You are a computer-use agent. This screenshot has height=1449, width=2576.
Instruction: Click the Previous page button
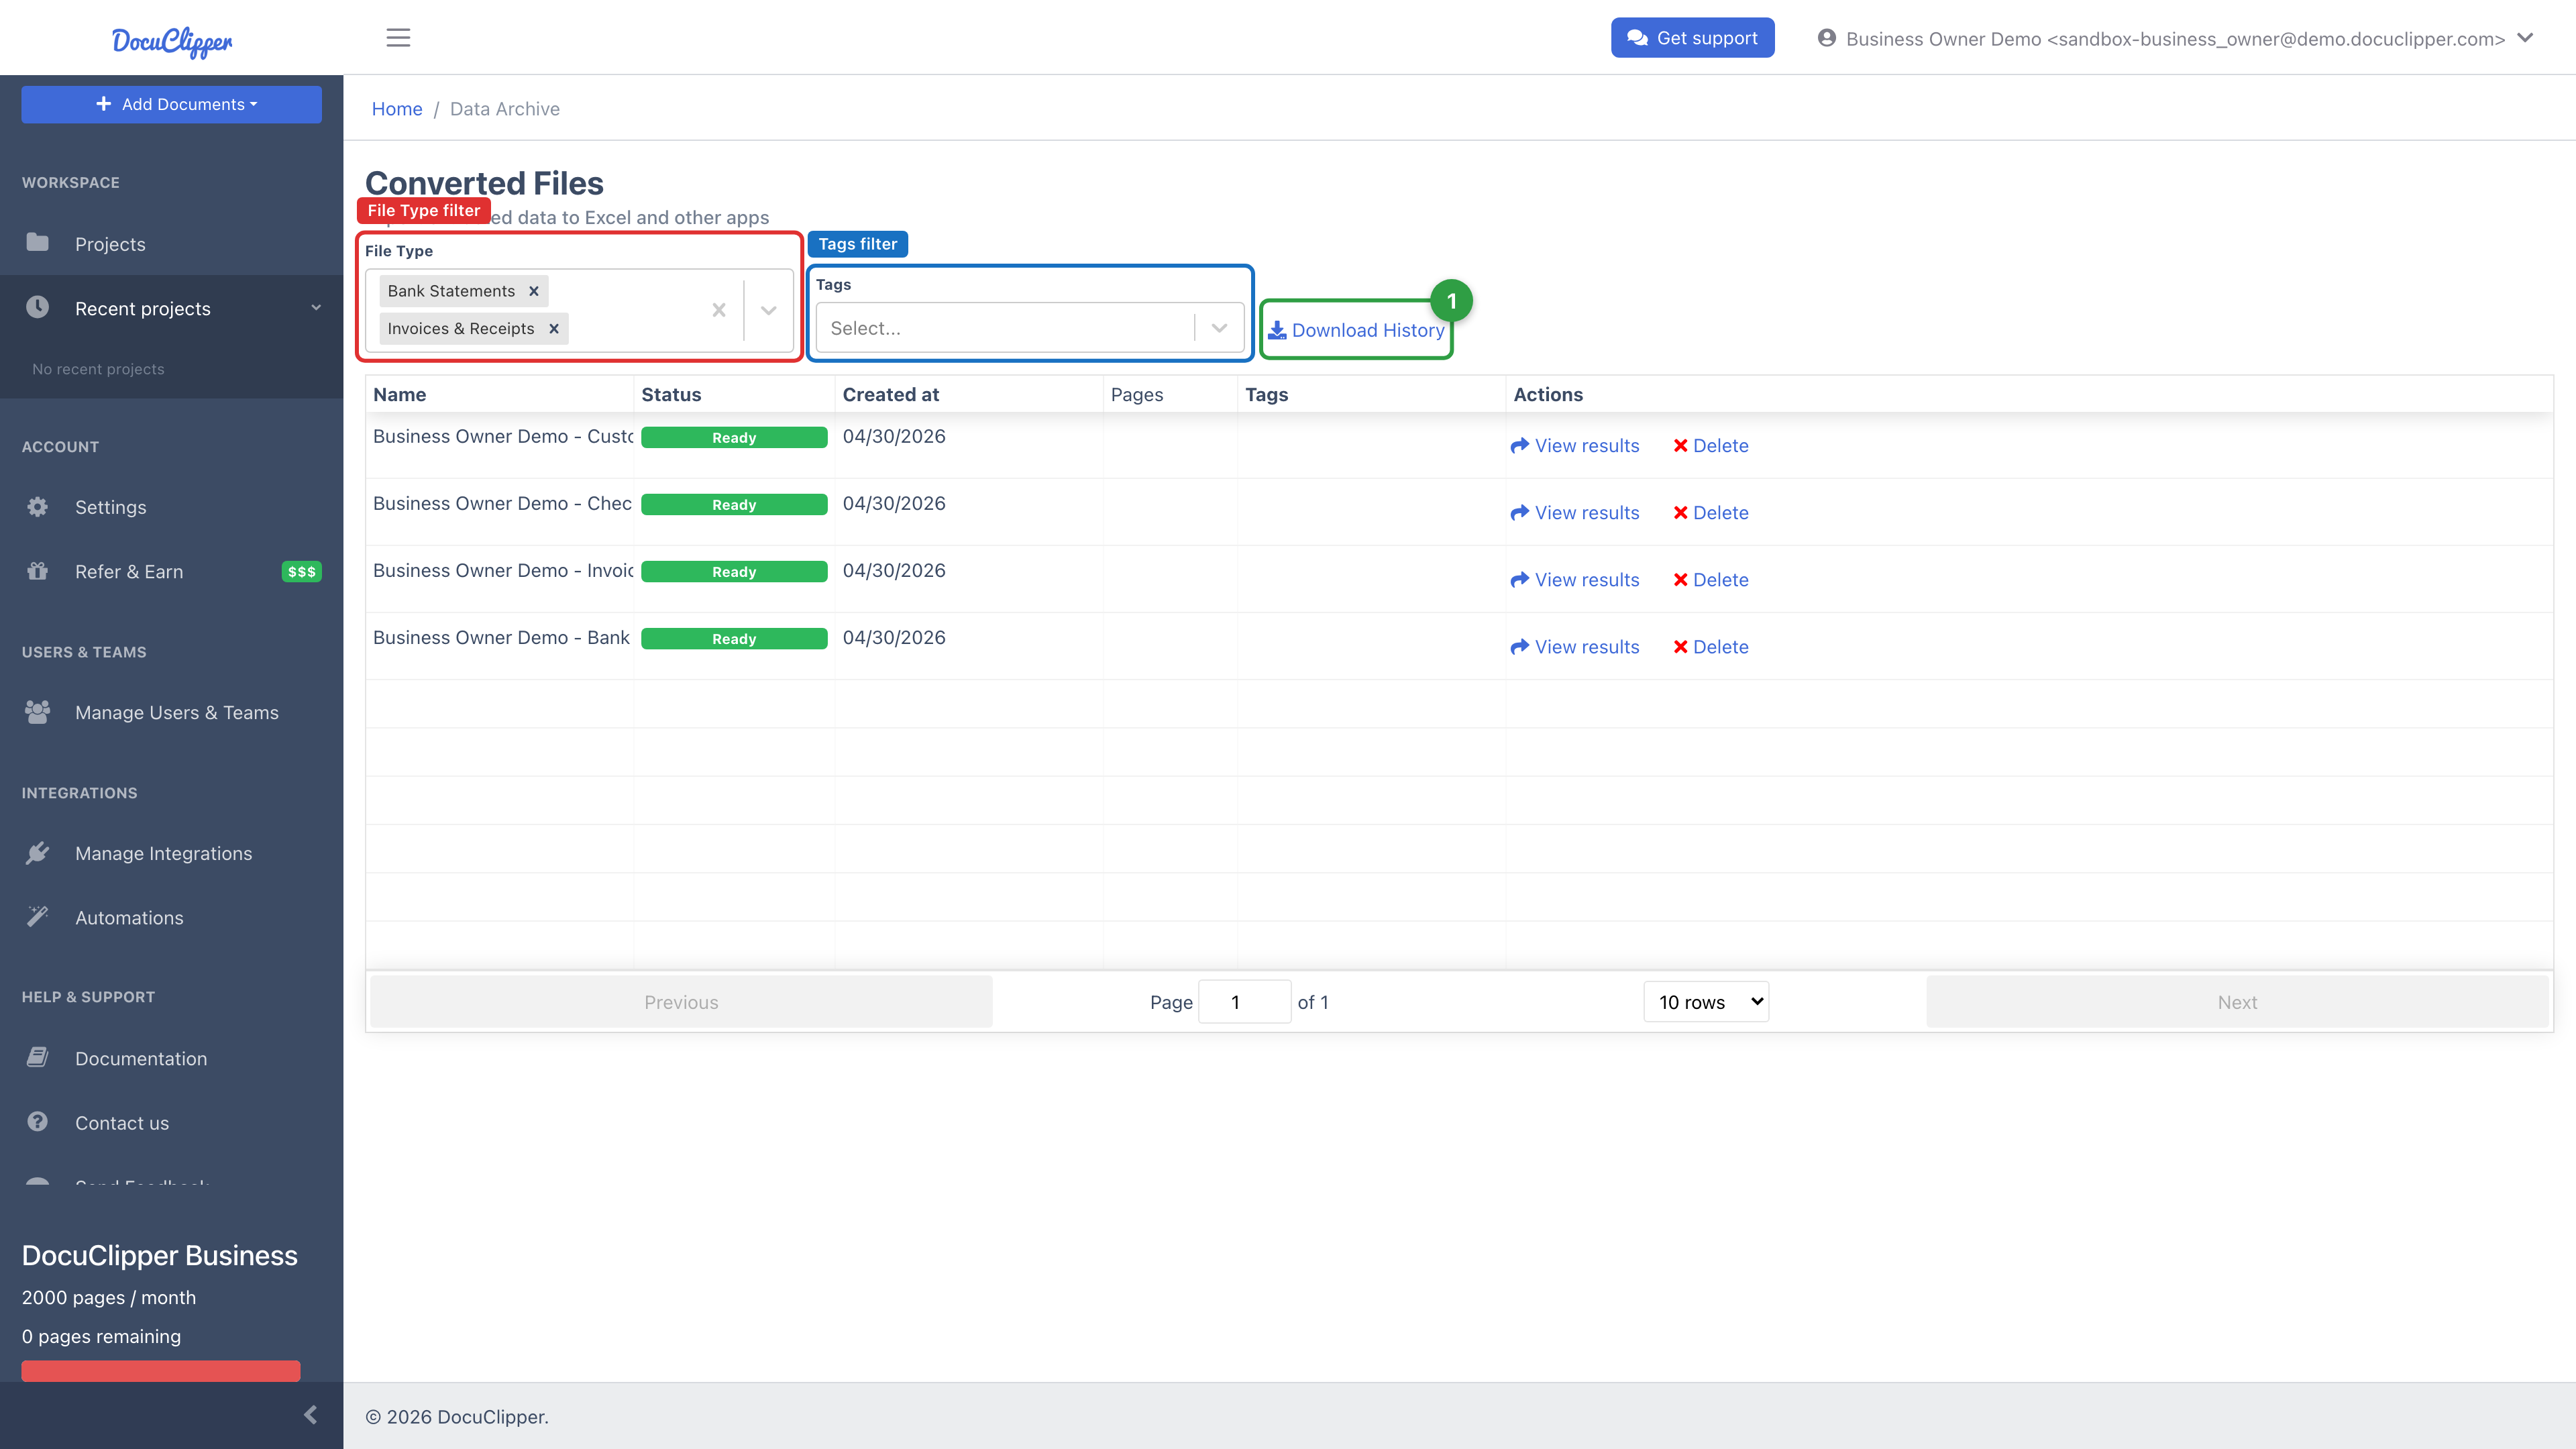[x=681, y=1002]
